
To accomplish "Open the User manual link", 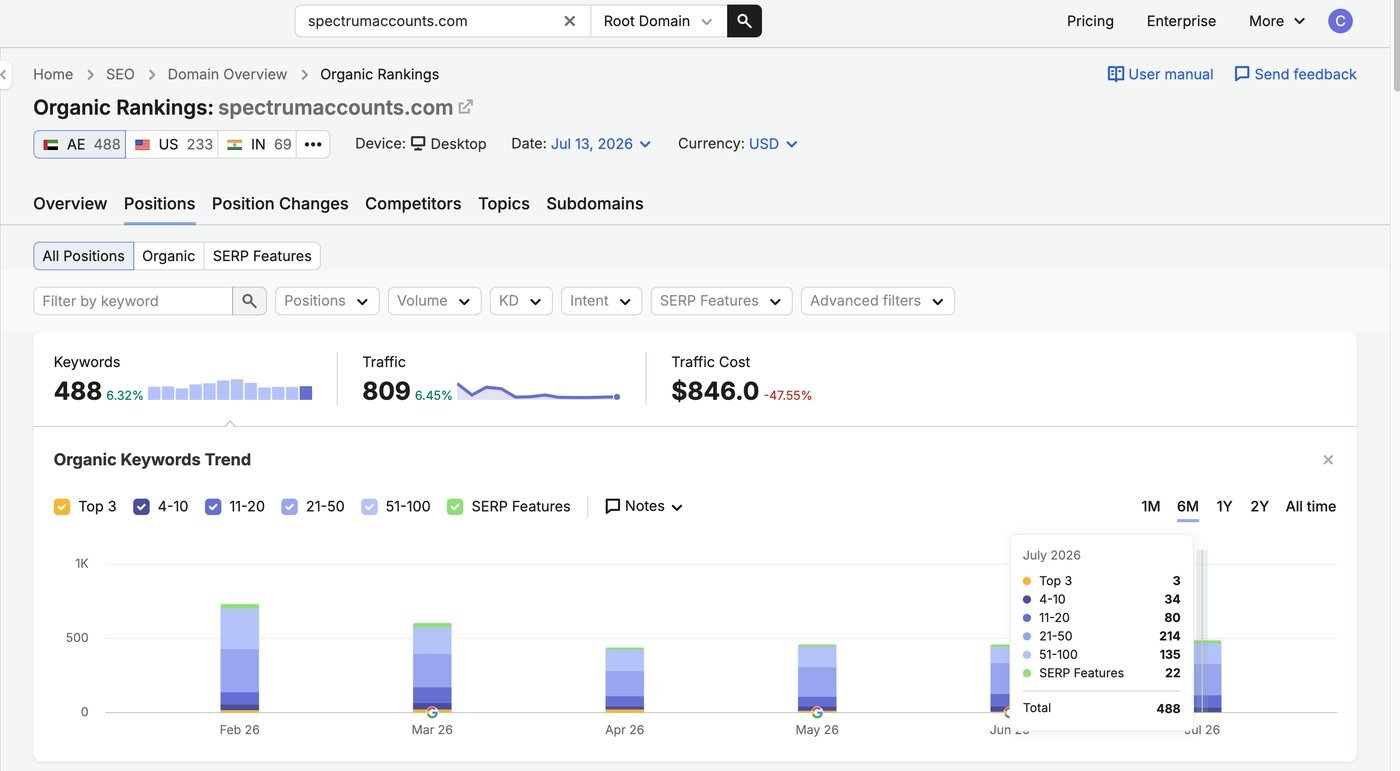I will 1160,74.
